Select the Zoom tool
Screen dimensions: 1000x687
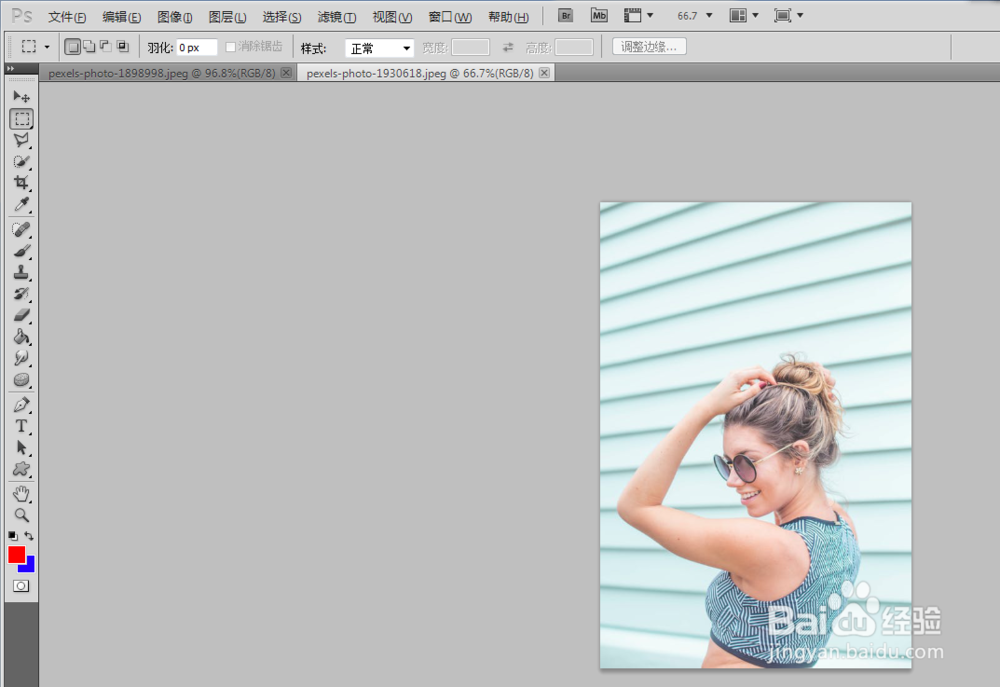pyautogui.click(x=22, y=515)
